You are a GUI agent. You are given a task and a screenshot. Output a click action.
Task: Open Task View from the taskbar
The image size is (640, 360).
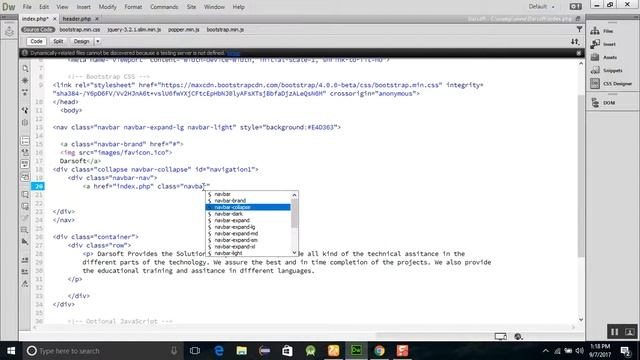tap(195, 351)
